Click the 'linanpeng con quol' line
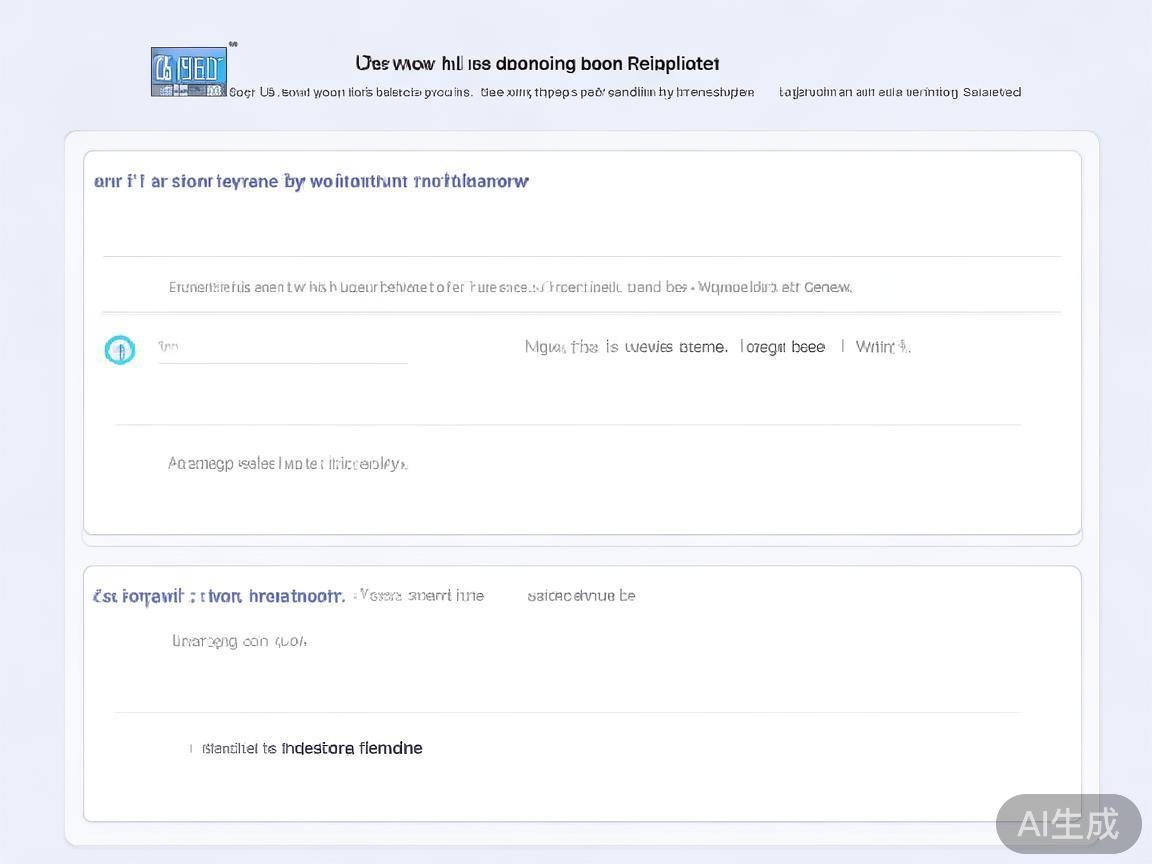Viewport: 1152px width, 864px height. (239, 641)
